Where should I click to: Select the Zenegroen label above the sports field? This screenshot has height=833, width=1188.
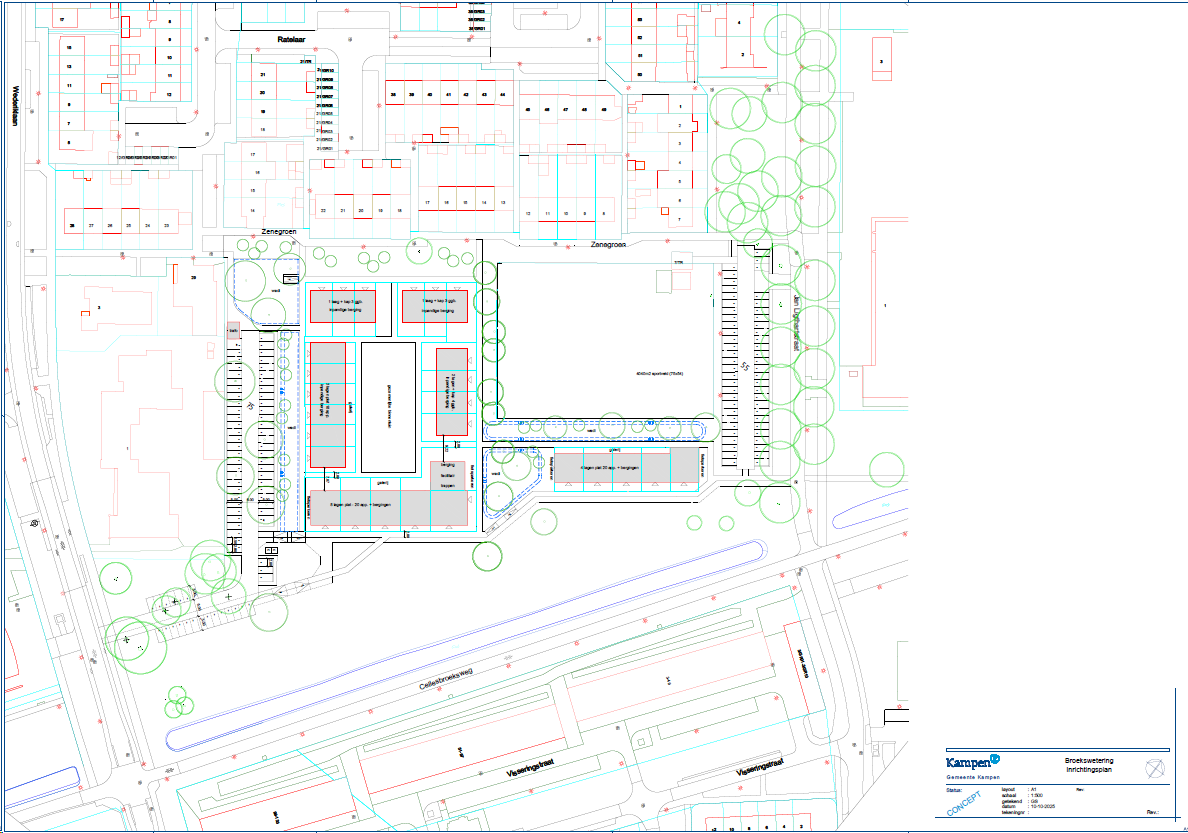tap(608, 243)
